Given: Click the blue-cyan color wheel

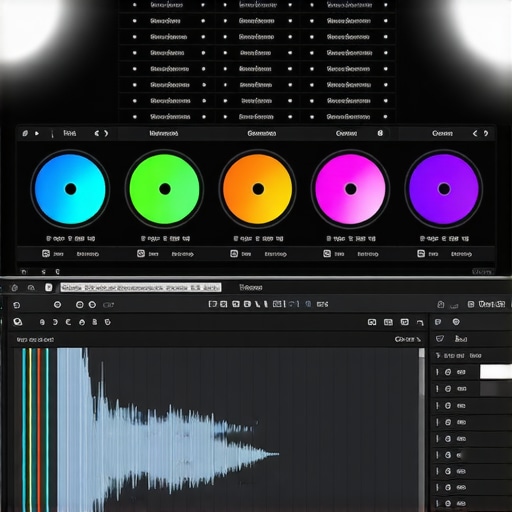Looking at the screenshot, I should pos(70,189).
